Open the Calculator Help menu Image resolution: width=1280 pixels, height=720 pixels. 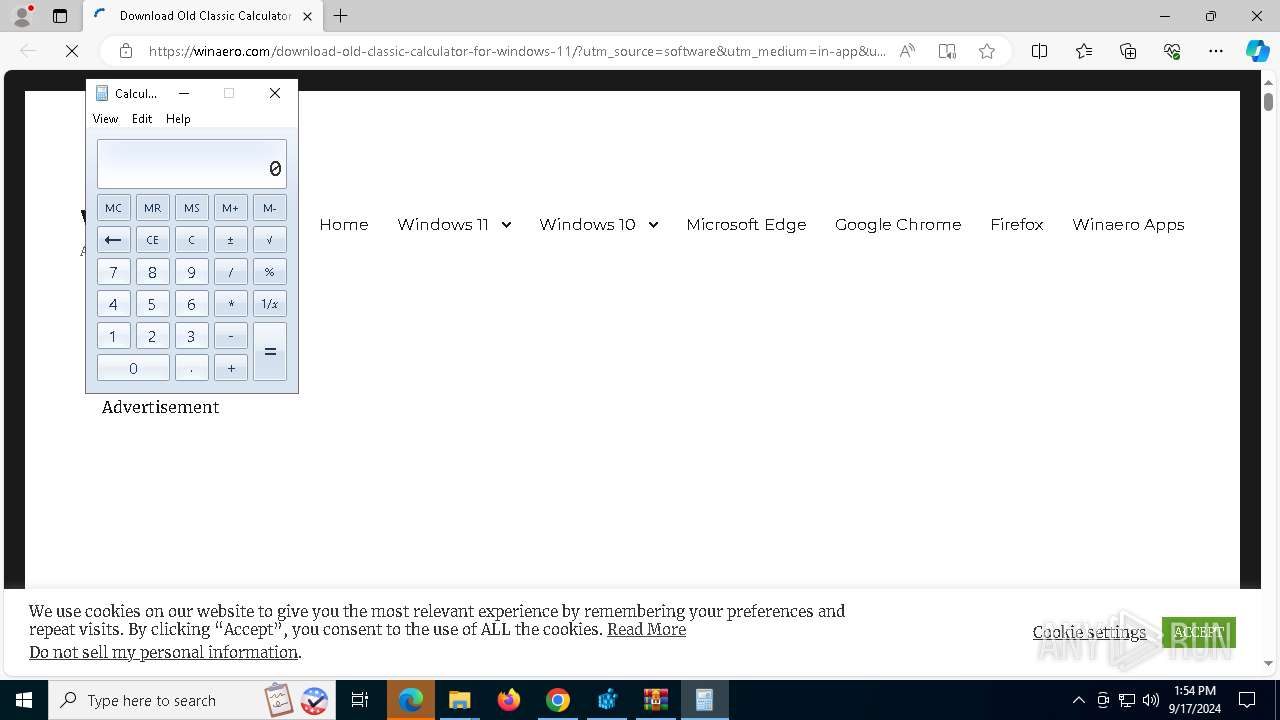pyautogui.click(x=178, y=119)
